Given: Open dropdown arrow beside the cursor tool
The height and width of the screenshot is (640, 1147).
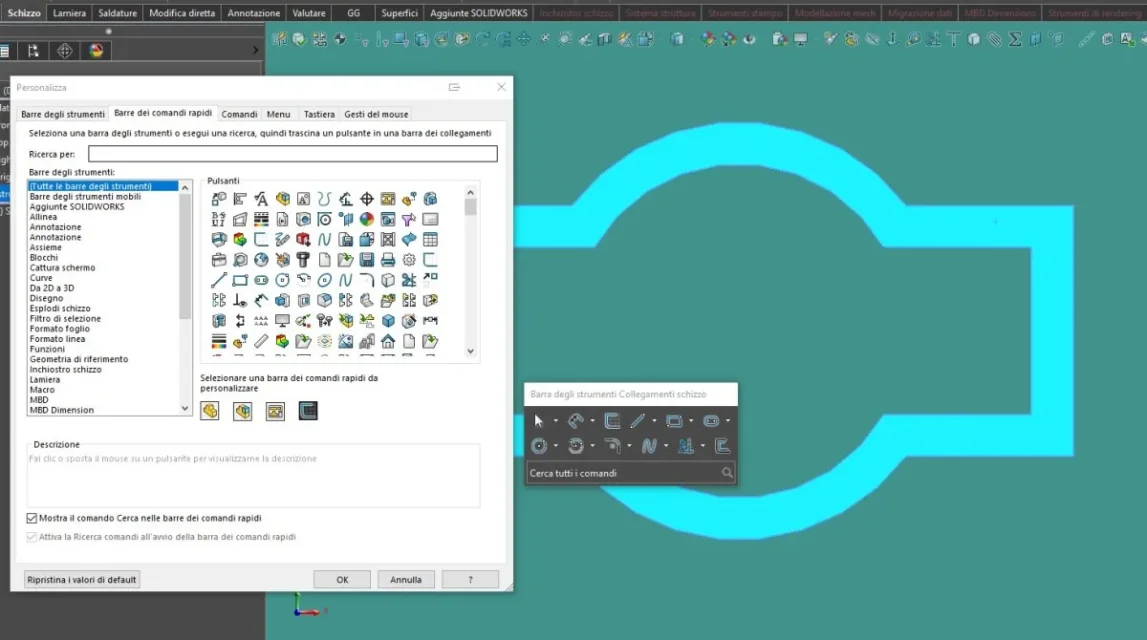Looking at the screenshot, I should [x=555, y=421].
